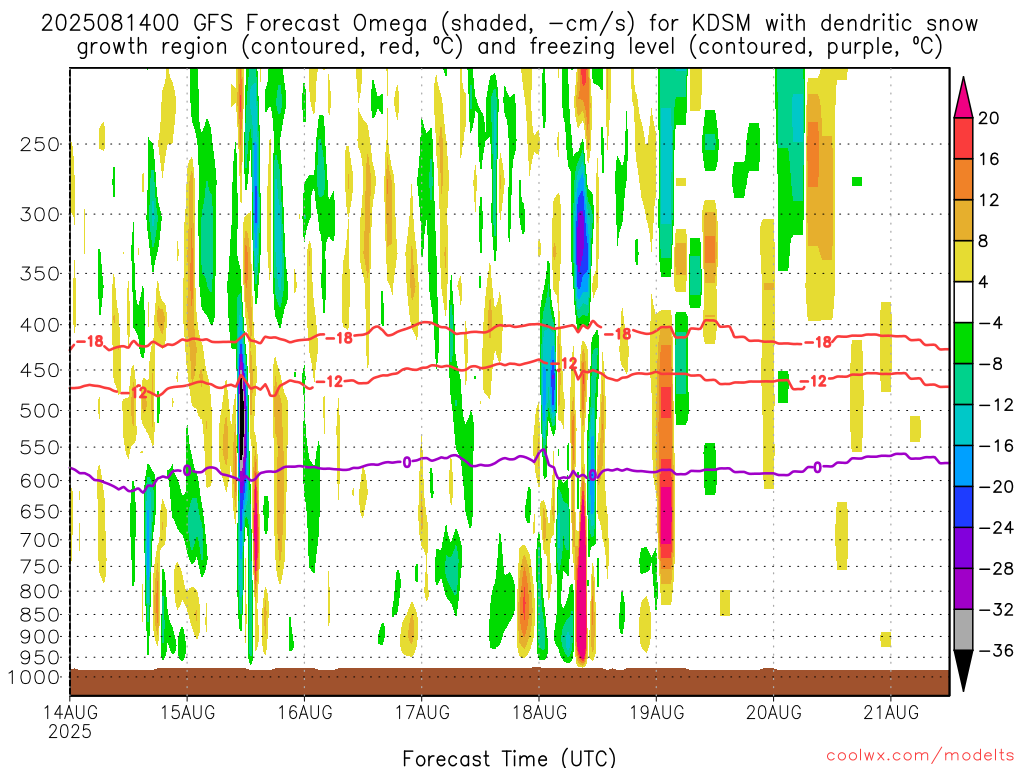The width and height of the screenshot is (1024, 768).
Task: Click the 450 pressure level label
Action: [40, 370]
